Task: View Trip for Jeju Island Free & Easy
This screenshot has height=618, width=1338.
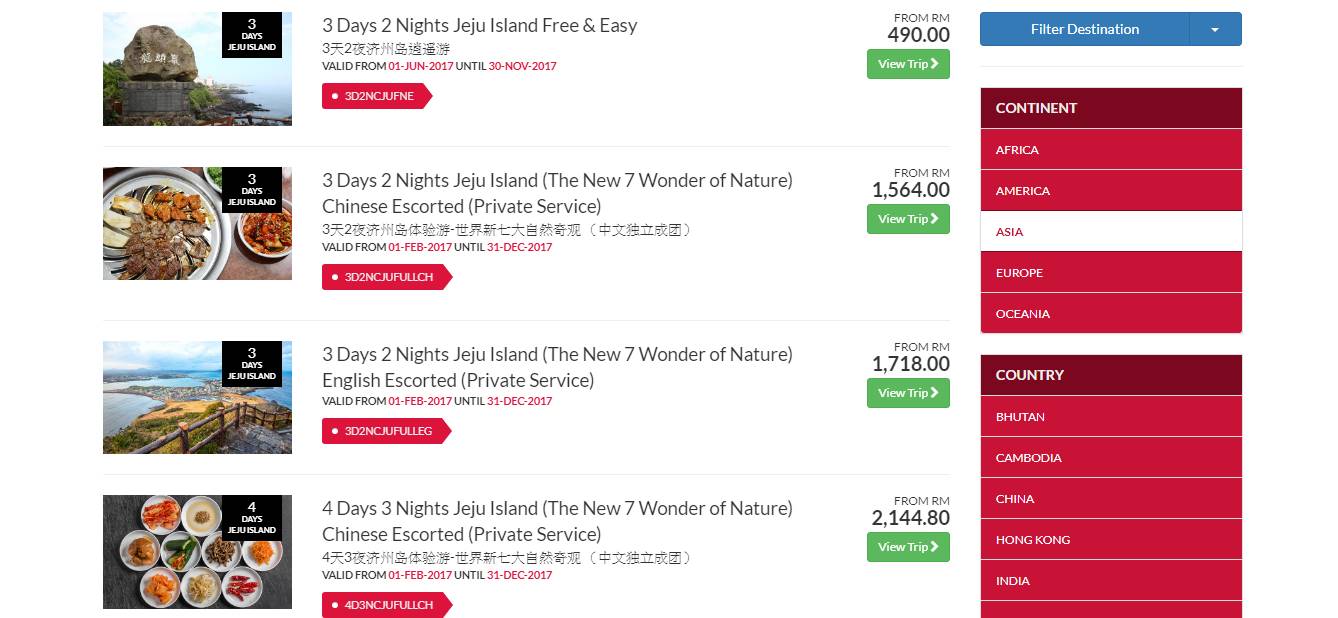Action: click(x=908, y=64)
